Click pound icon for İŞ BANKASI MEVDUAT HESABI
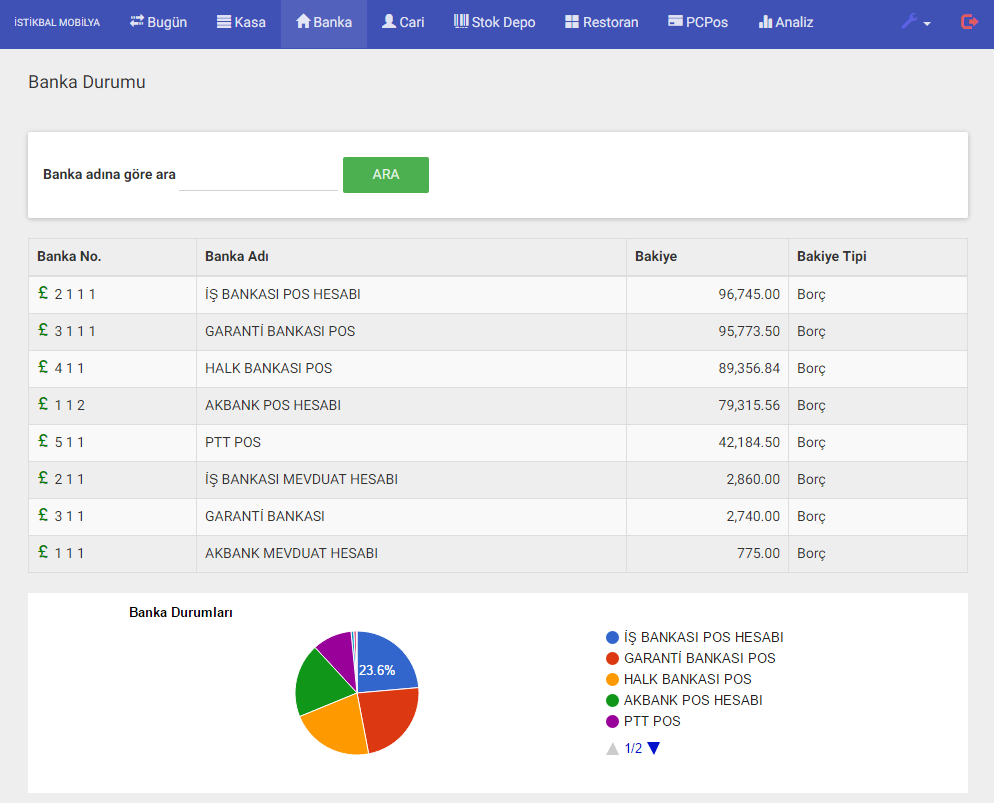The width and height of the screenshot is (994, 803). 43,479
